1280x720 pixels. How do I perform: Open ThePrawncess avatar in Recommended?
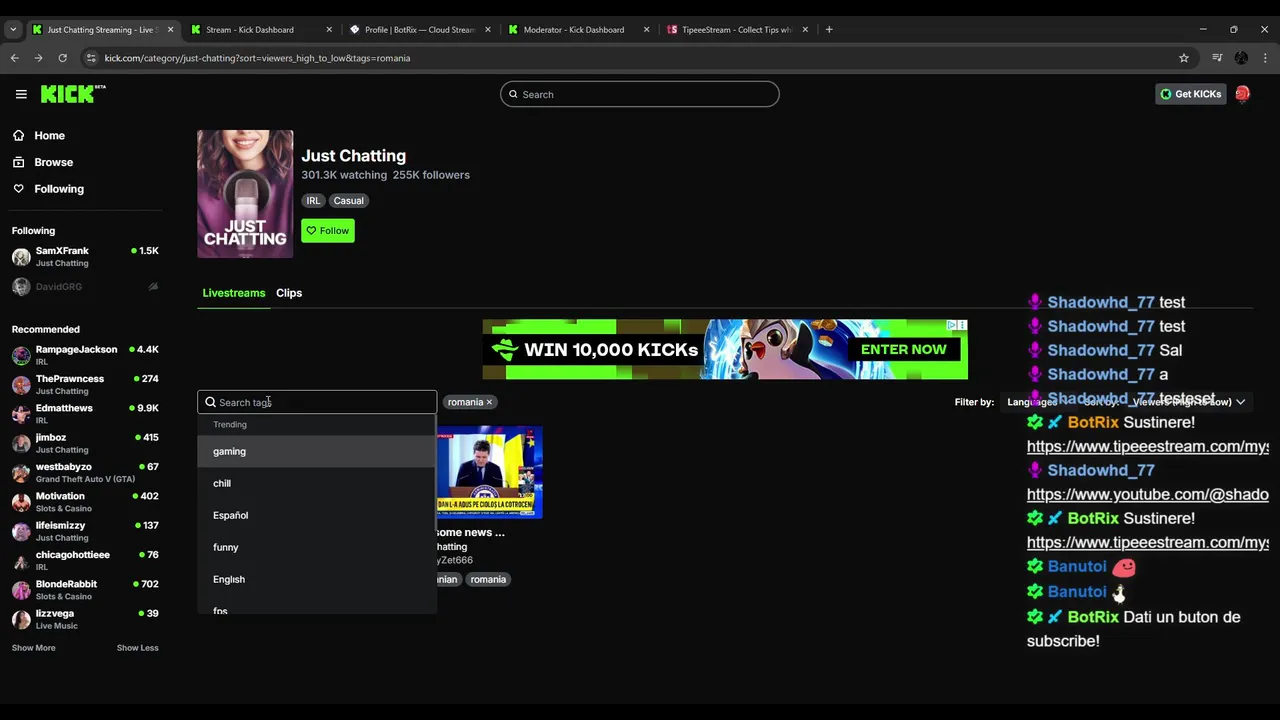tap(21, 385)
